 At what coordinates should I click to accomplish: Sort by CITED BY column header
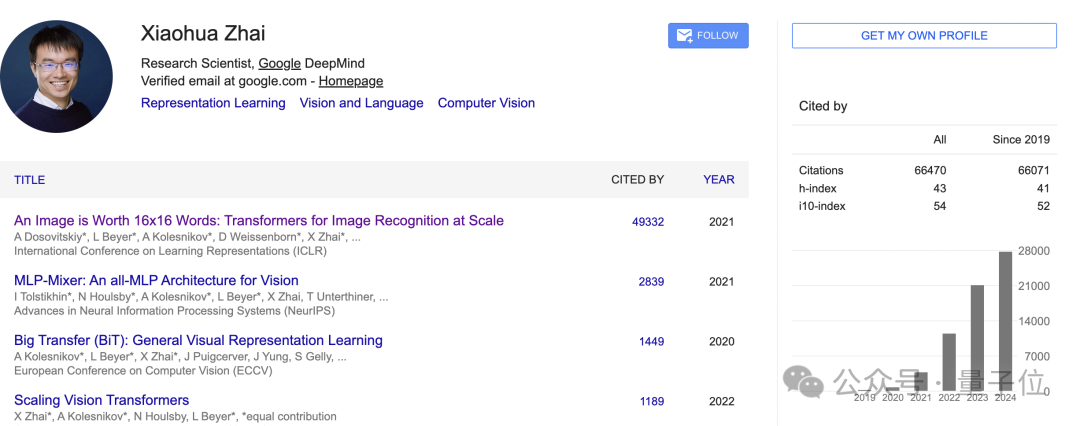(x=638, y=180)
